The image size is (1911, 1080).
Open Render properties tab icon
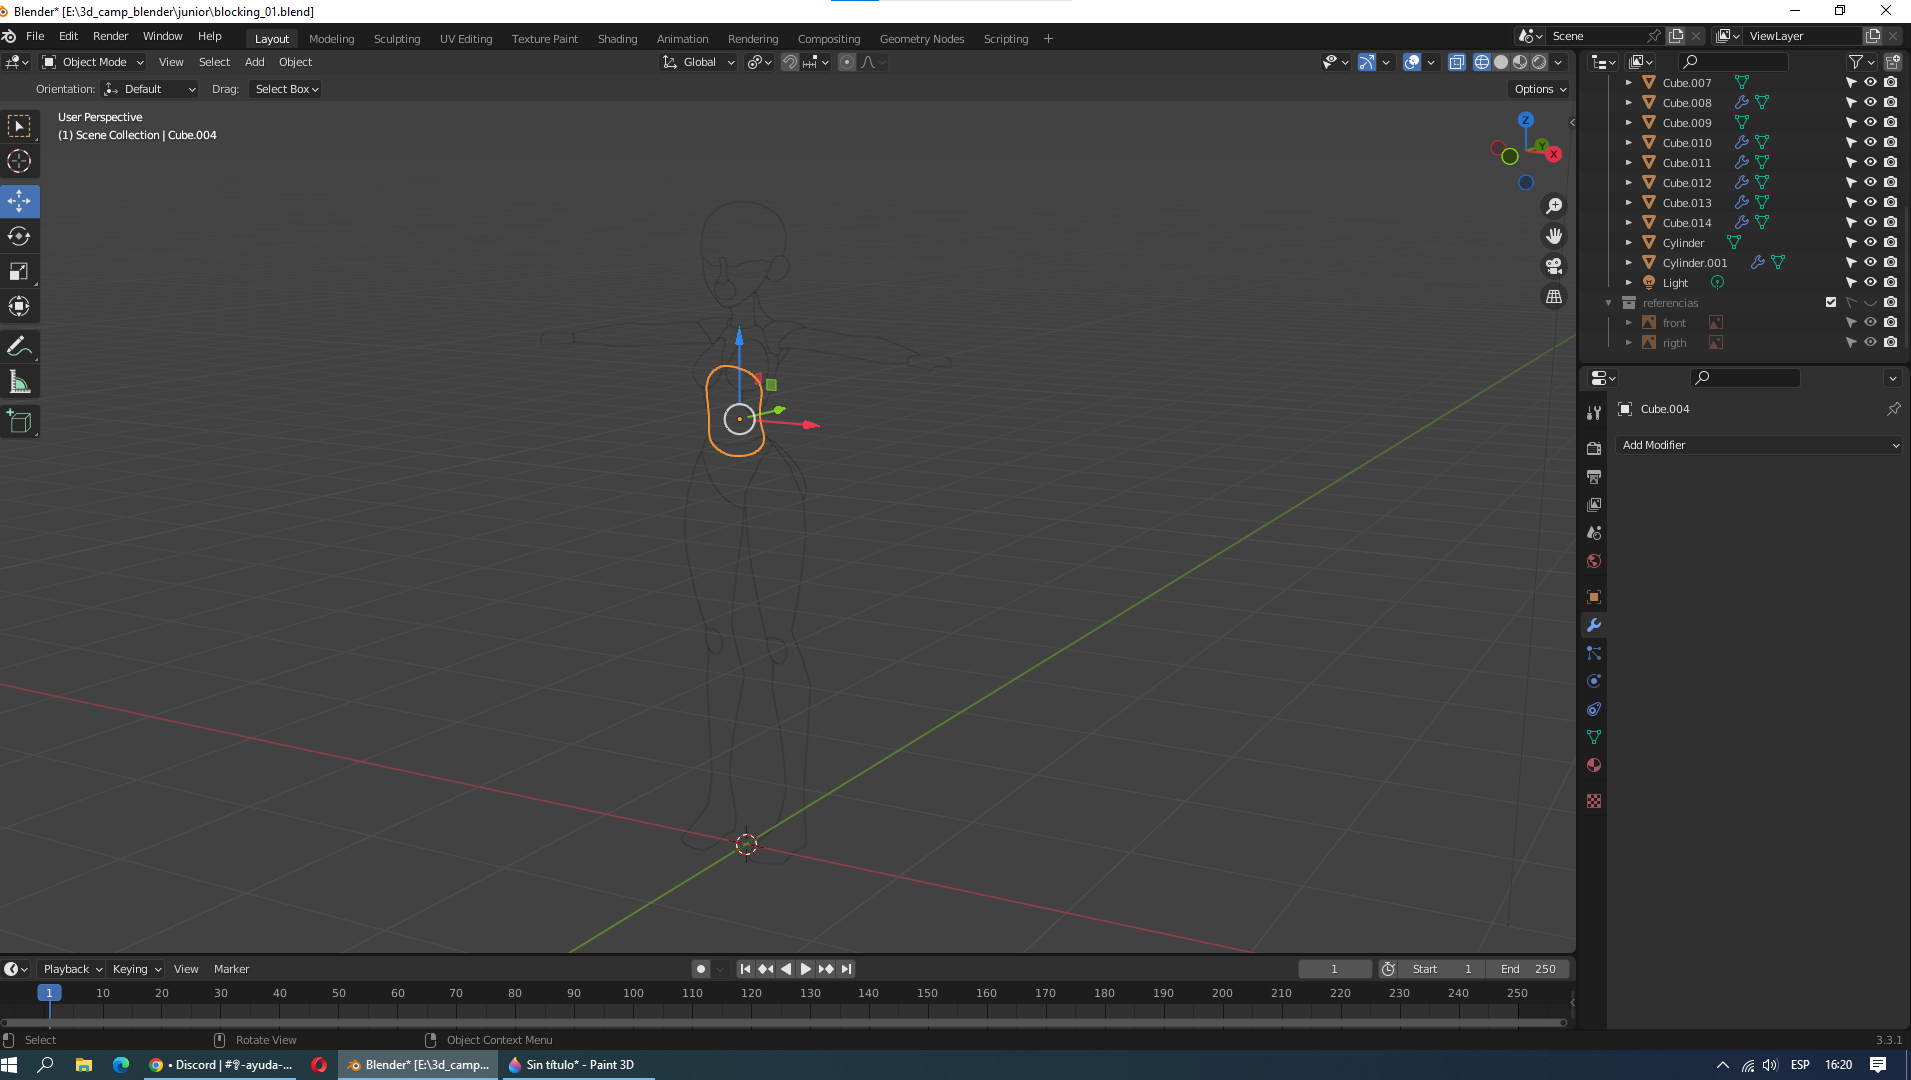(x=1594, y=449)
